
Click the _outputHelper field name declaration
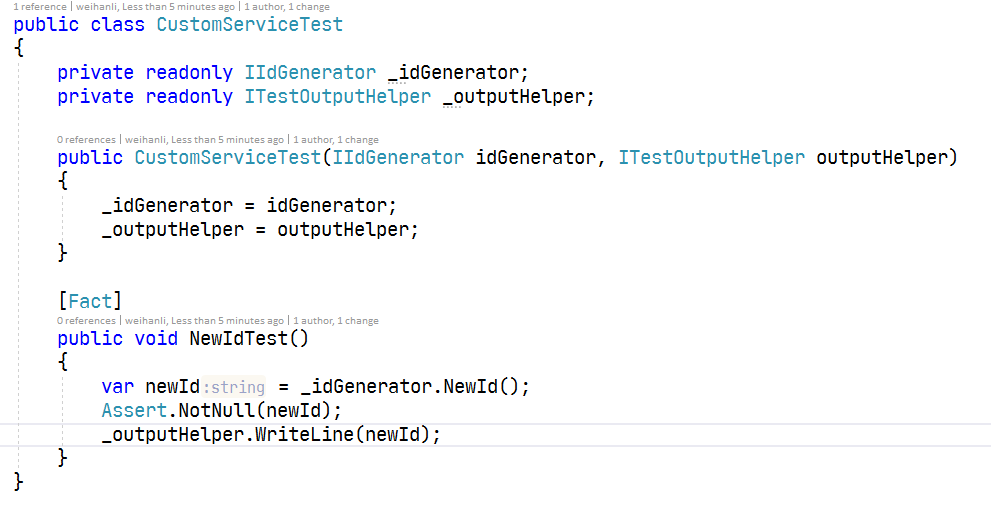[514, 97]
